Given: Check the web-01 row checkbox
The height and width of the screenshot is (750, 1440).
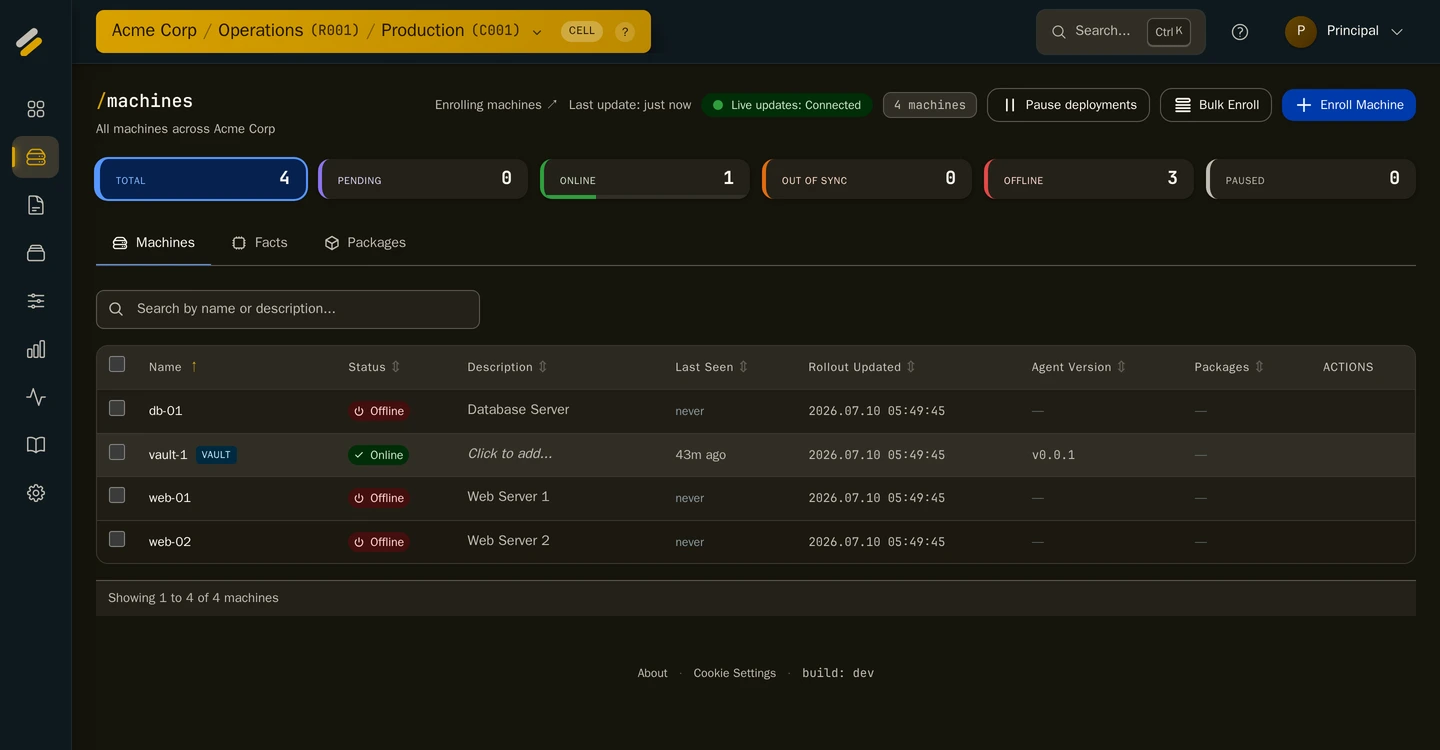Looking at the screenshot, I should pos(117,495).
